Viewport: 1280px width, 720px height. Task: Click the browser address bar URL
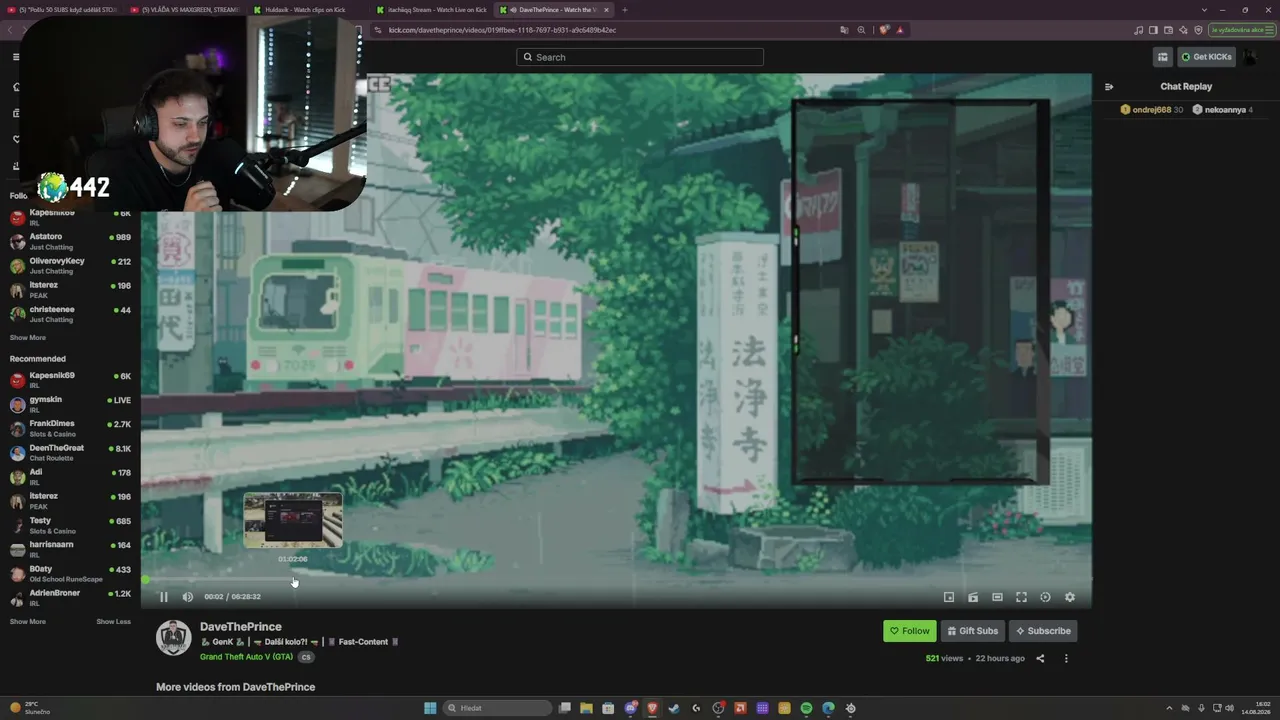502,30
